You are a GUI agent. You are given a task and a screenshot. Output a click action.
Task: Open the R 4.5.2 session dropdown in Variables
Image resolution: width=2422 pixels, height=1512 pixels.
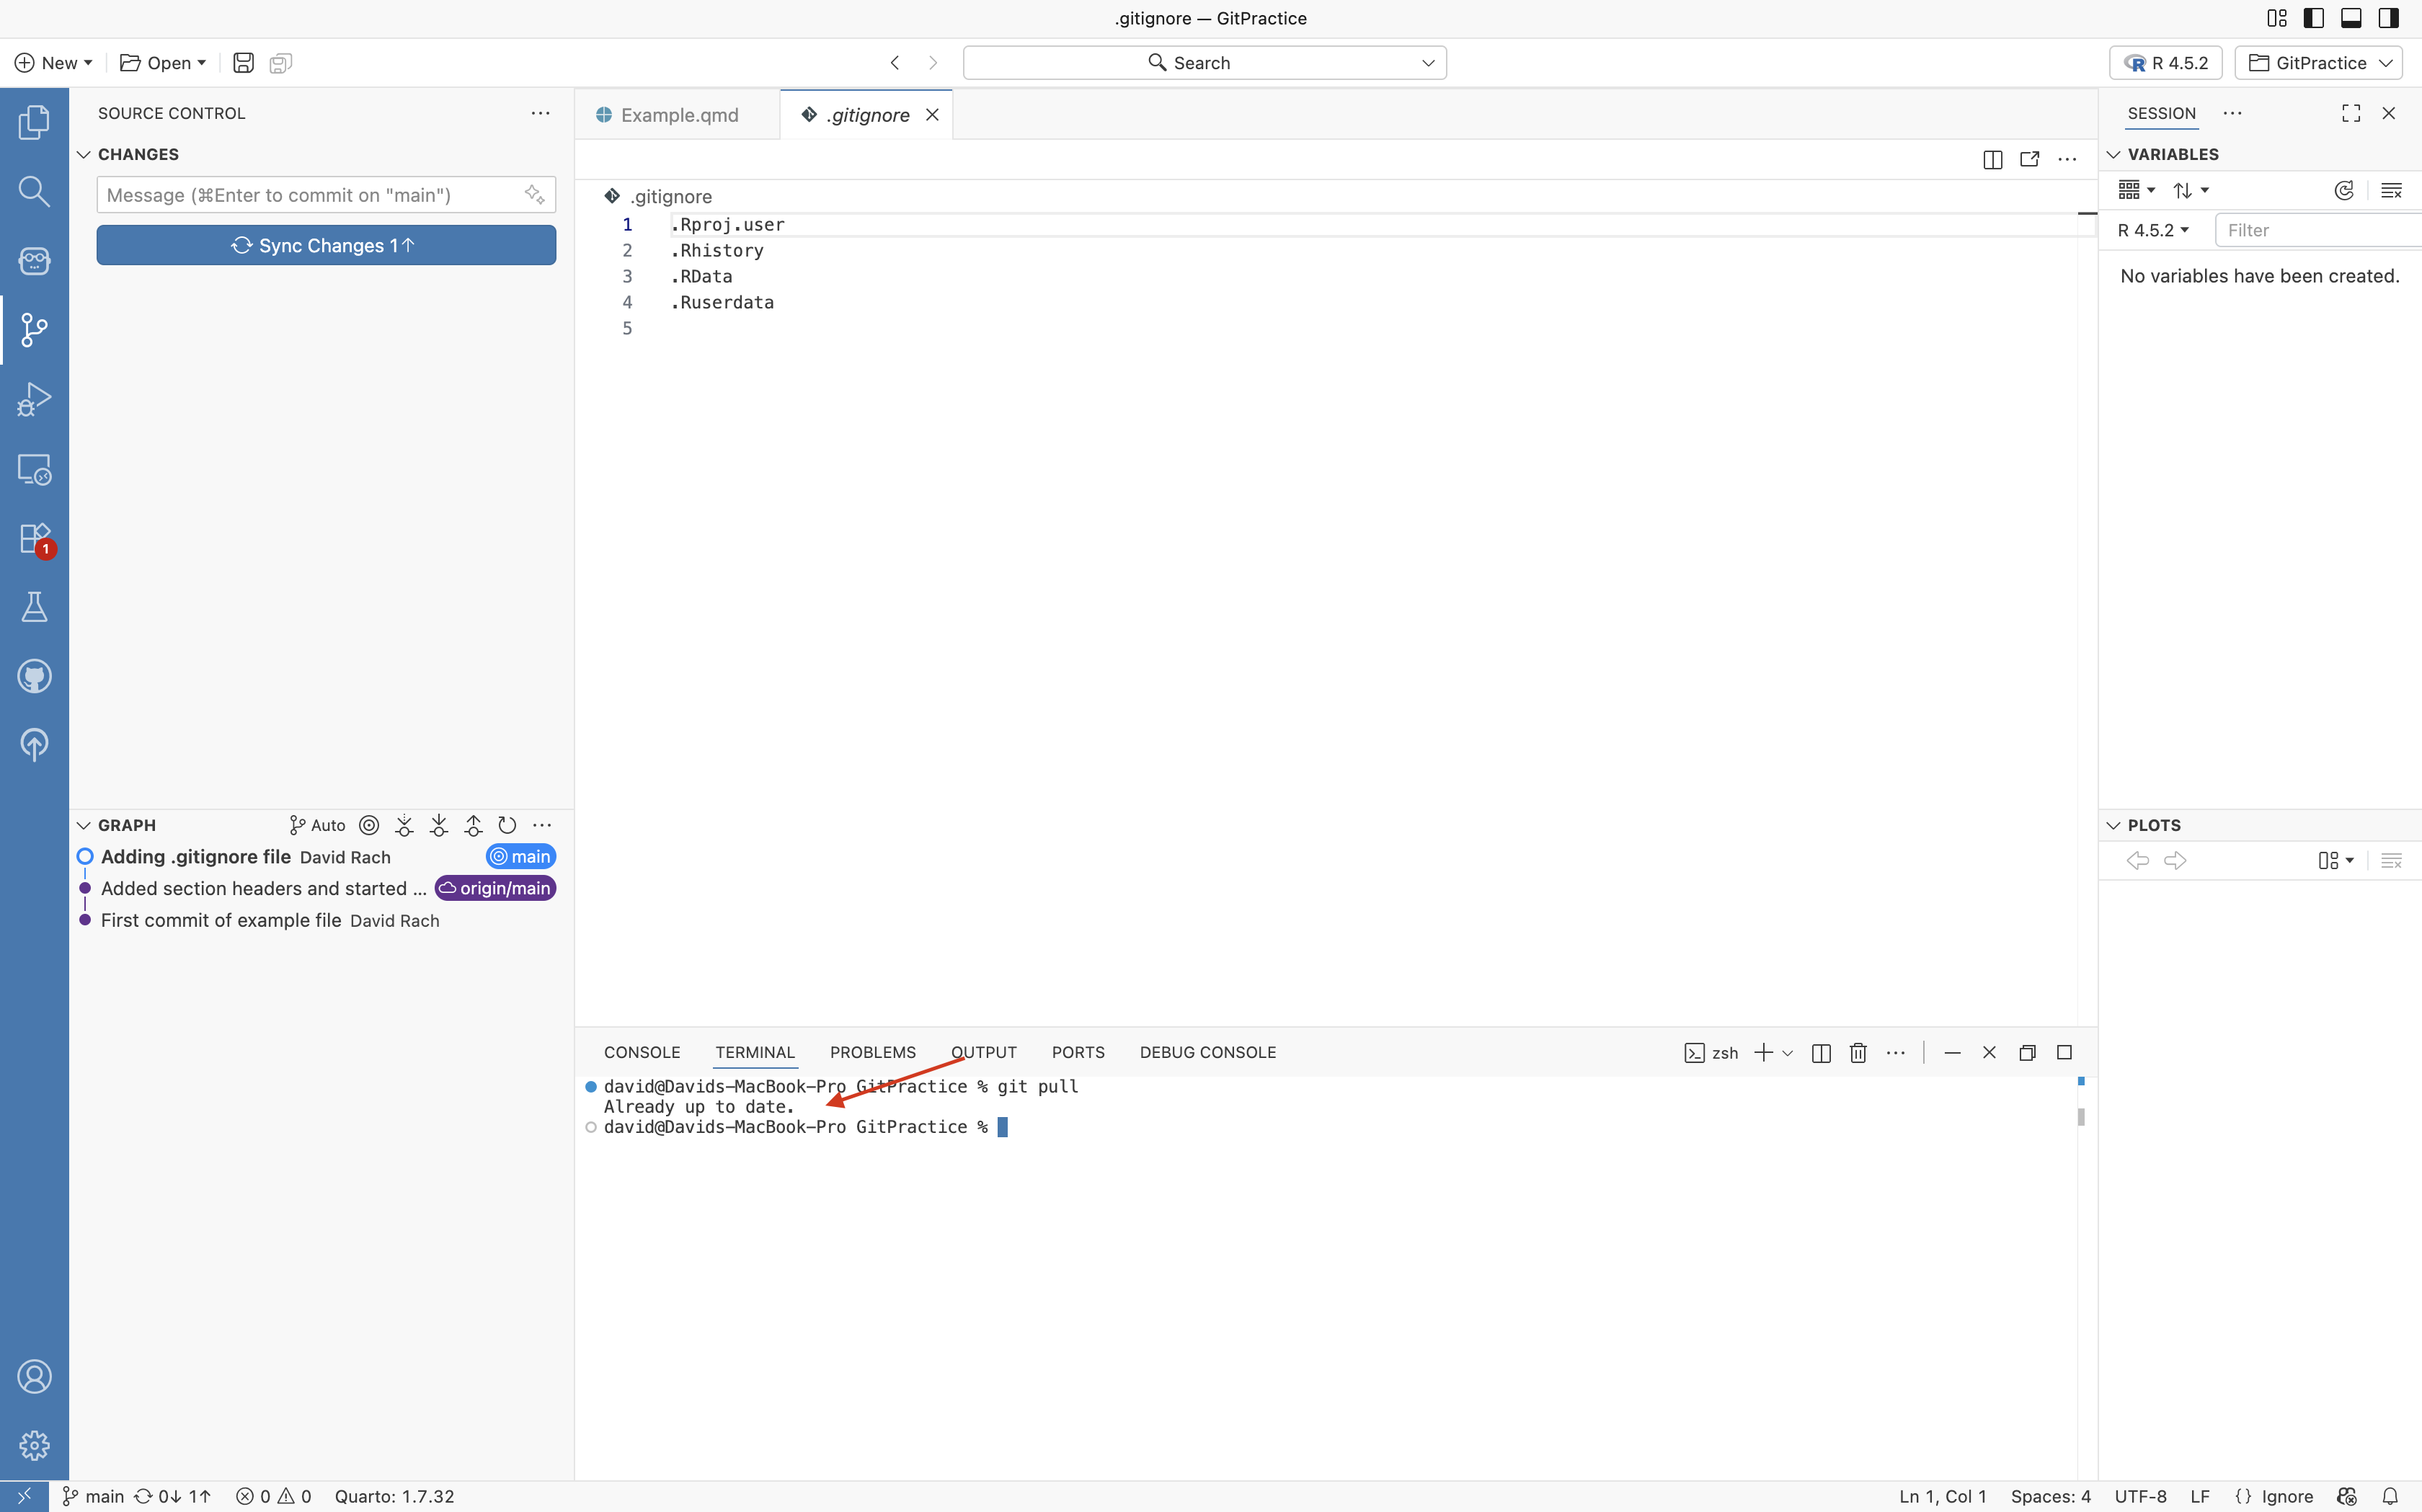click(2152, 230)
